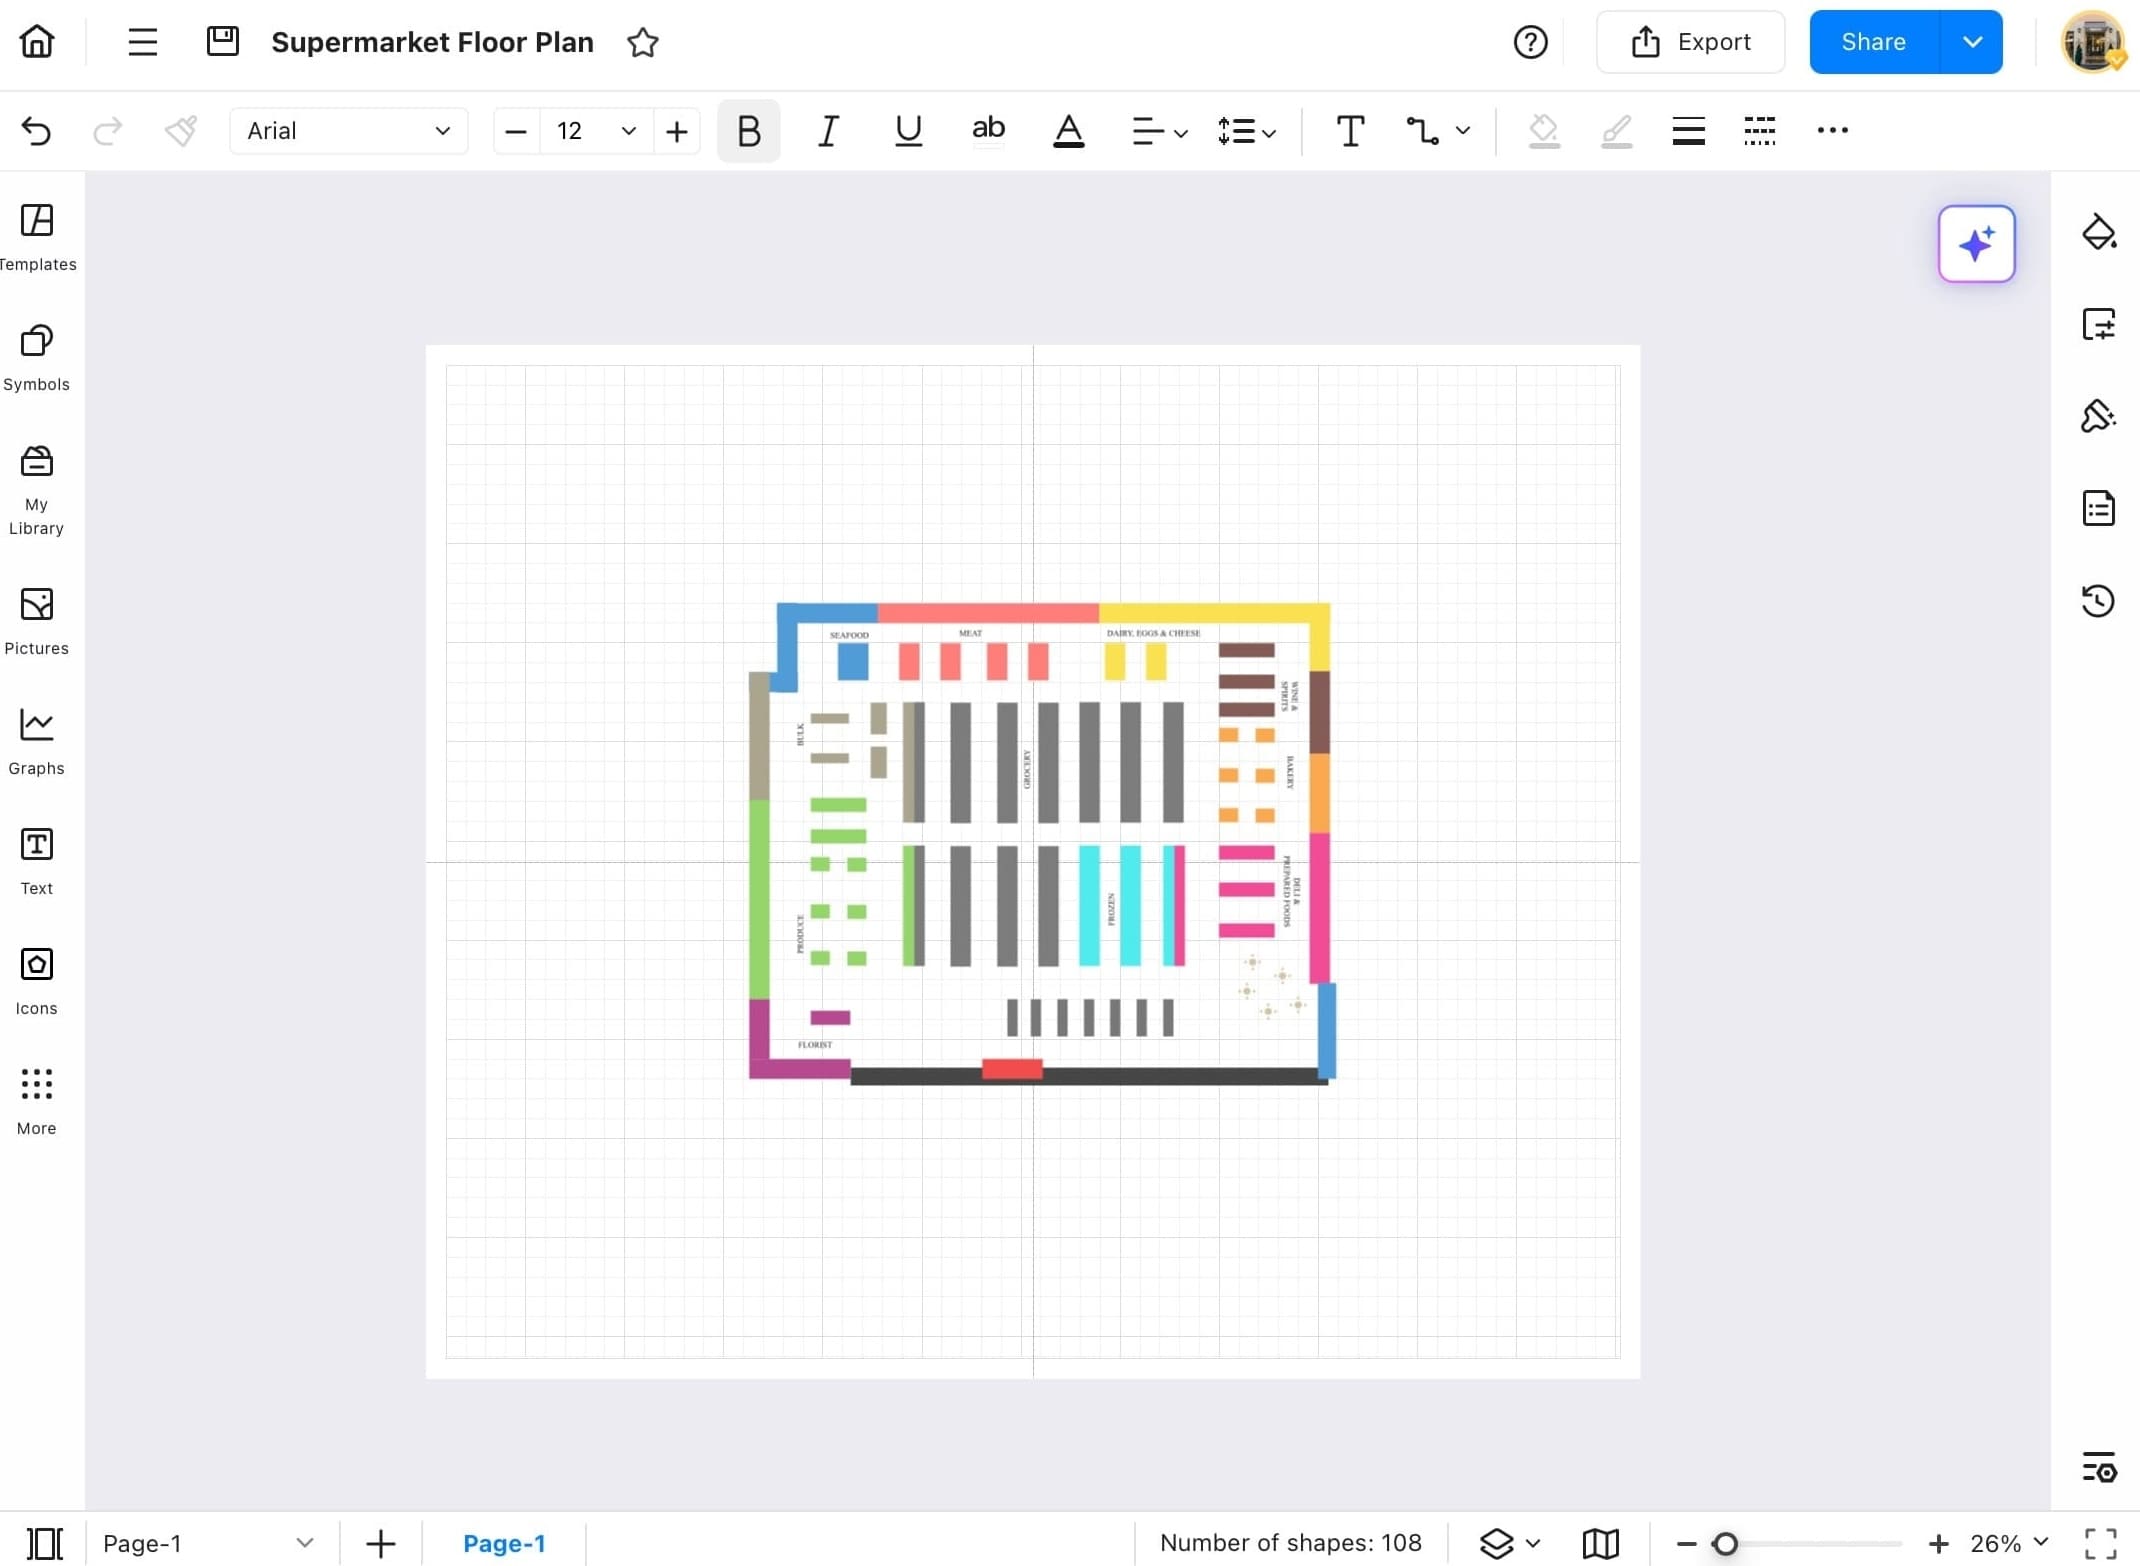Click the Export button
The height and width of the screenshot is (1566, 2140).
click(x=1691, y=42)
